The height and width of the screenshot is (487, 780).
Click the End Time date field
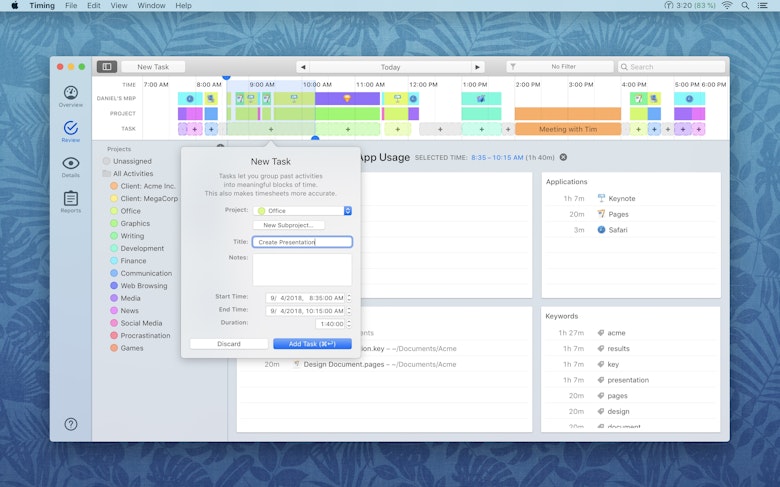[x=305, y=311]
